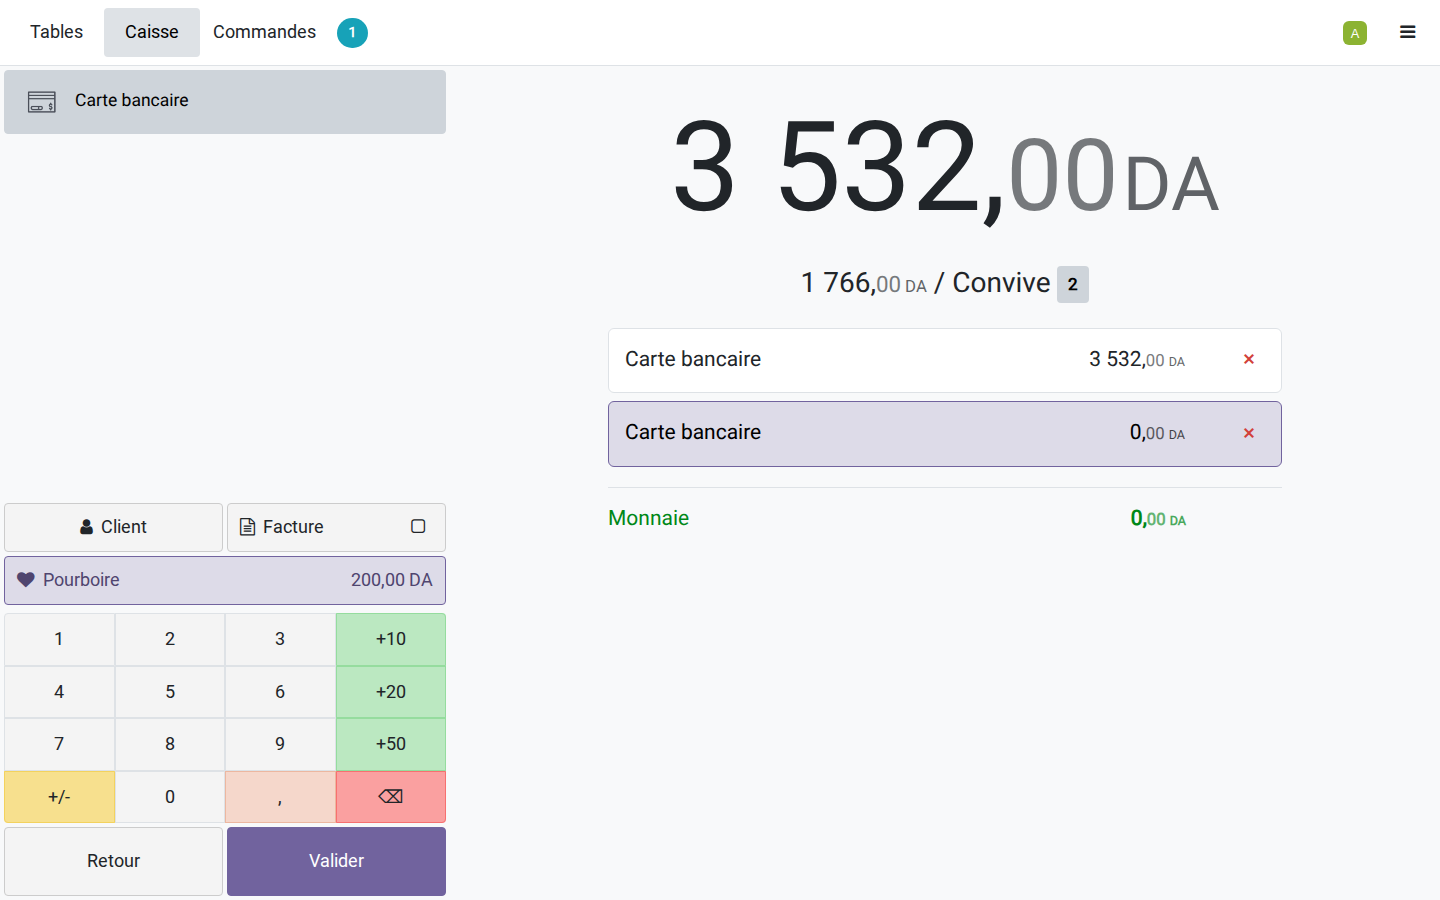Remove the 3 532,00 DA payment line
This screenshot has width=1440, height=900.
pos(1249,359)
